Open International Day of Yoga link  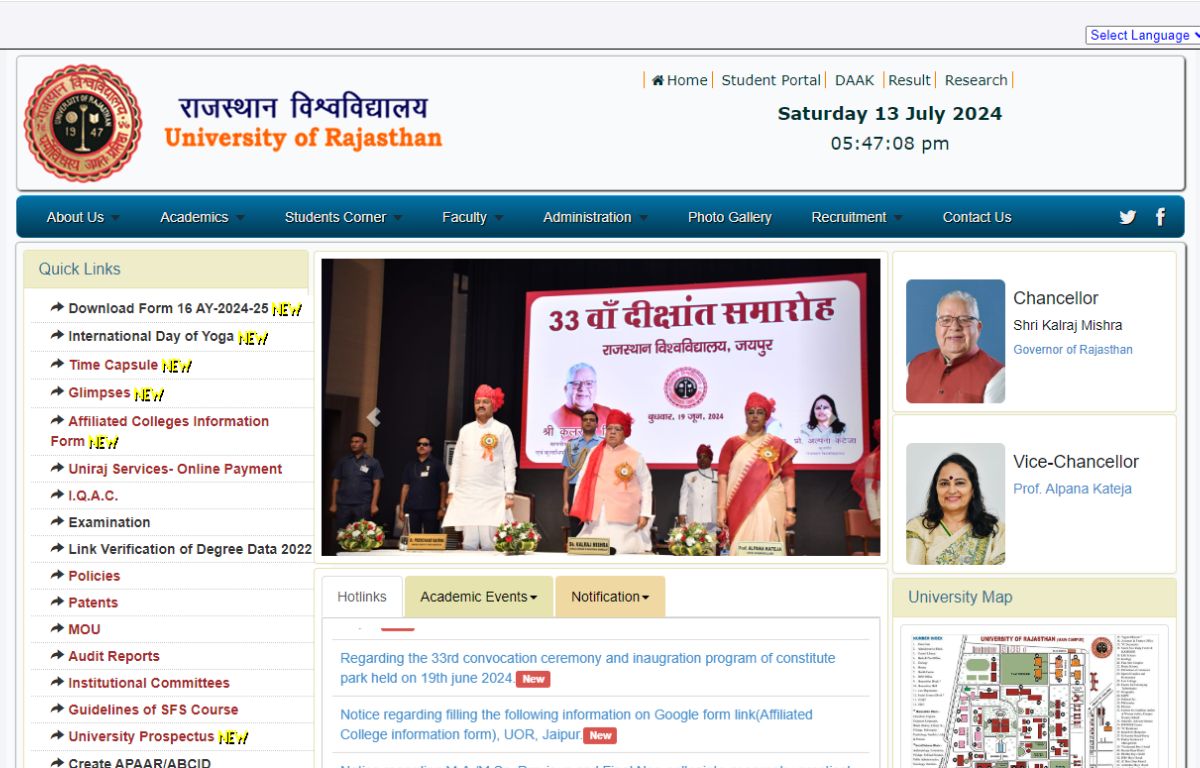(151, 336)
